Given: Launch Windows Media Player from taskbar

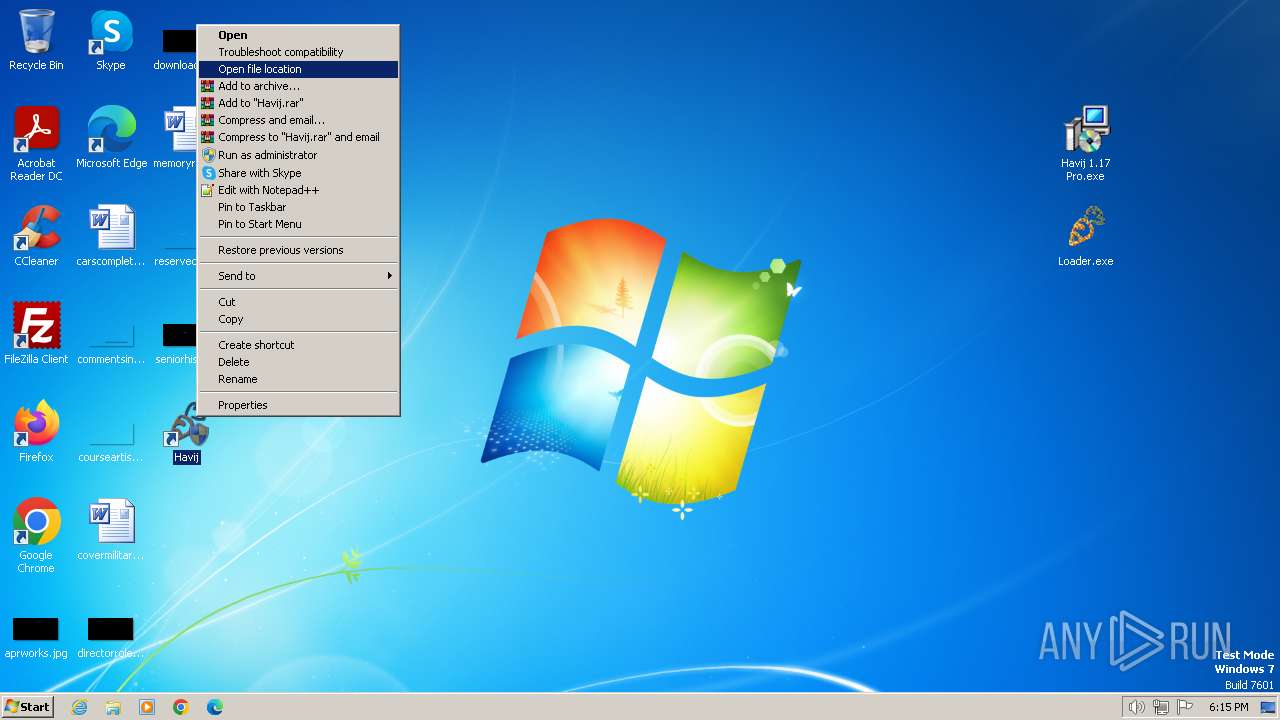Looking at the screenshot, I should click(x=147, y=707).
